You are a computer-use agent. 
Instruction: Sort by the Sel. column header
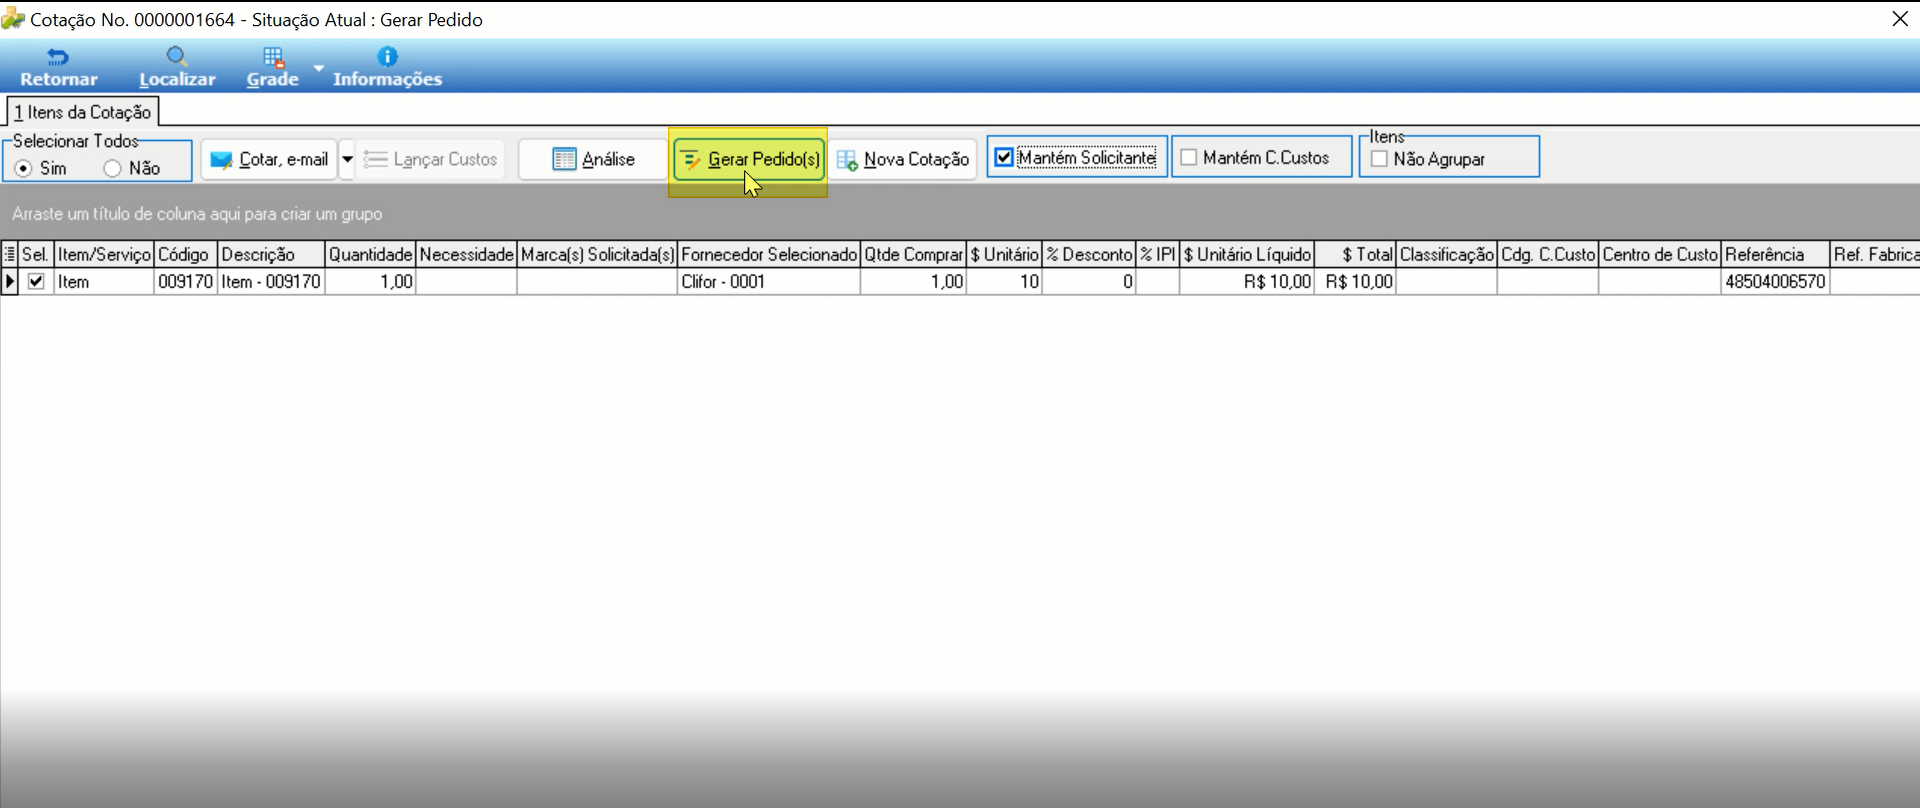point(35,255)
